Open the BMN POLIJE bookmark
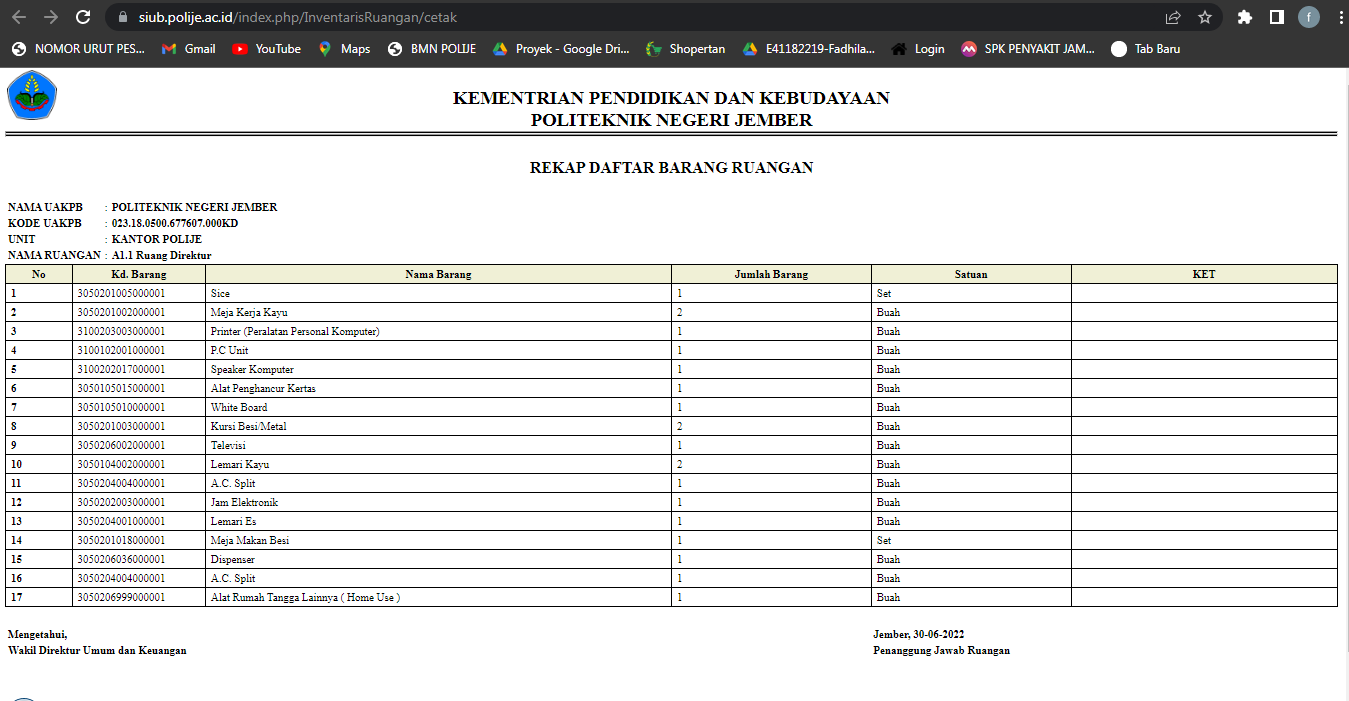The height and width of the screenshot is (701, 1349). click(x=431, y=48)
